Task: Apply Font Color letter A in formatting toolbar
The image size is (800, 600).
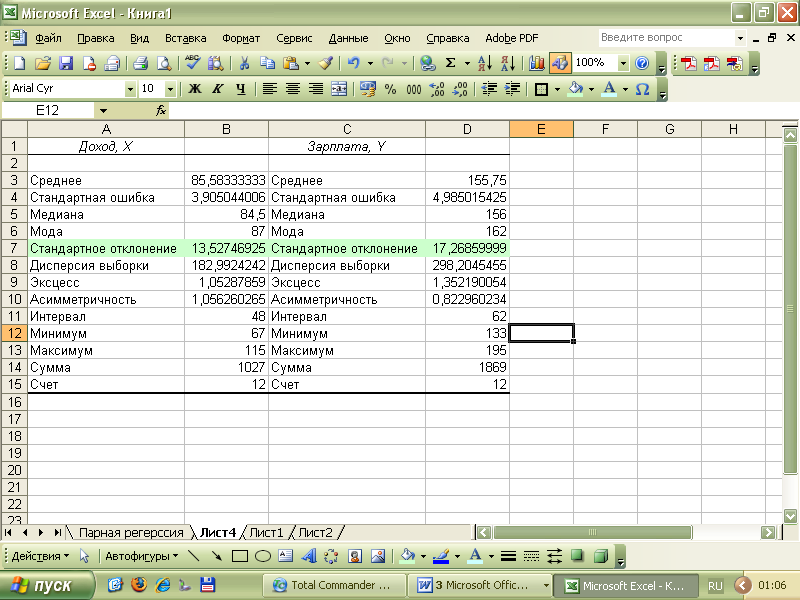Action: pyautogui.click(x=609, y=89)
